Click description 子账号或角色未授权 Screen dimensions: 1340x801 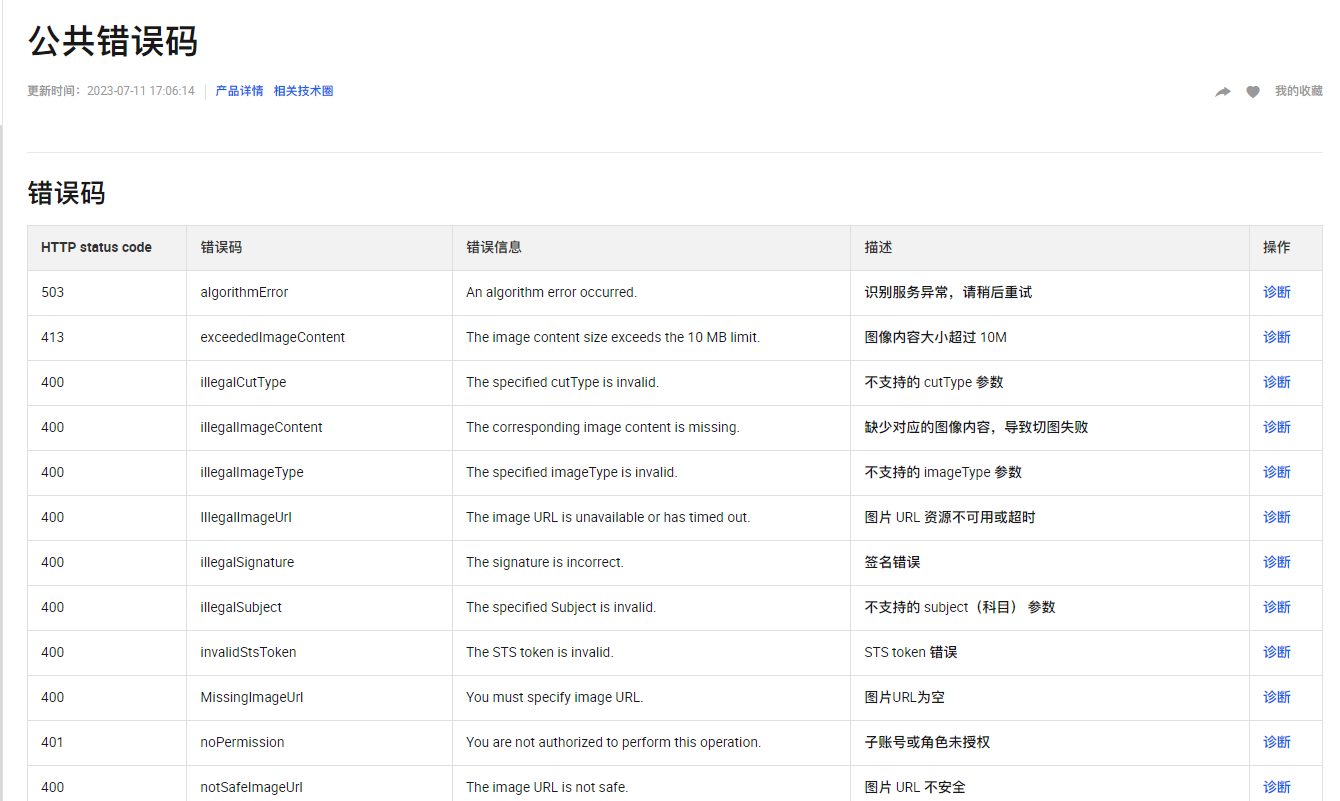point(927,742)
